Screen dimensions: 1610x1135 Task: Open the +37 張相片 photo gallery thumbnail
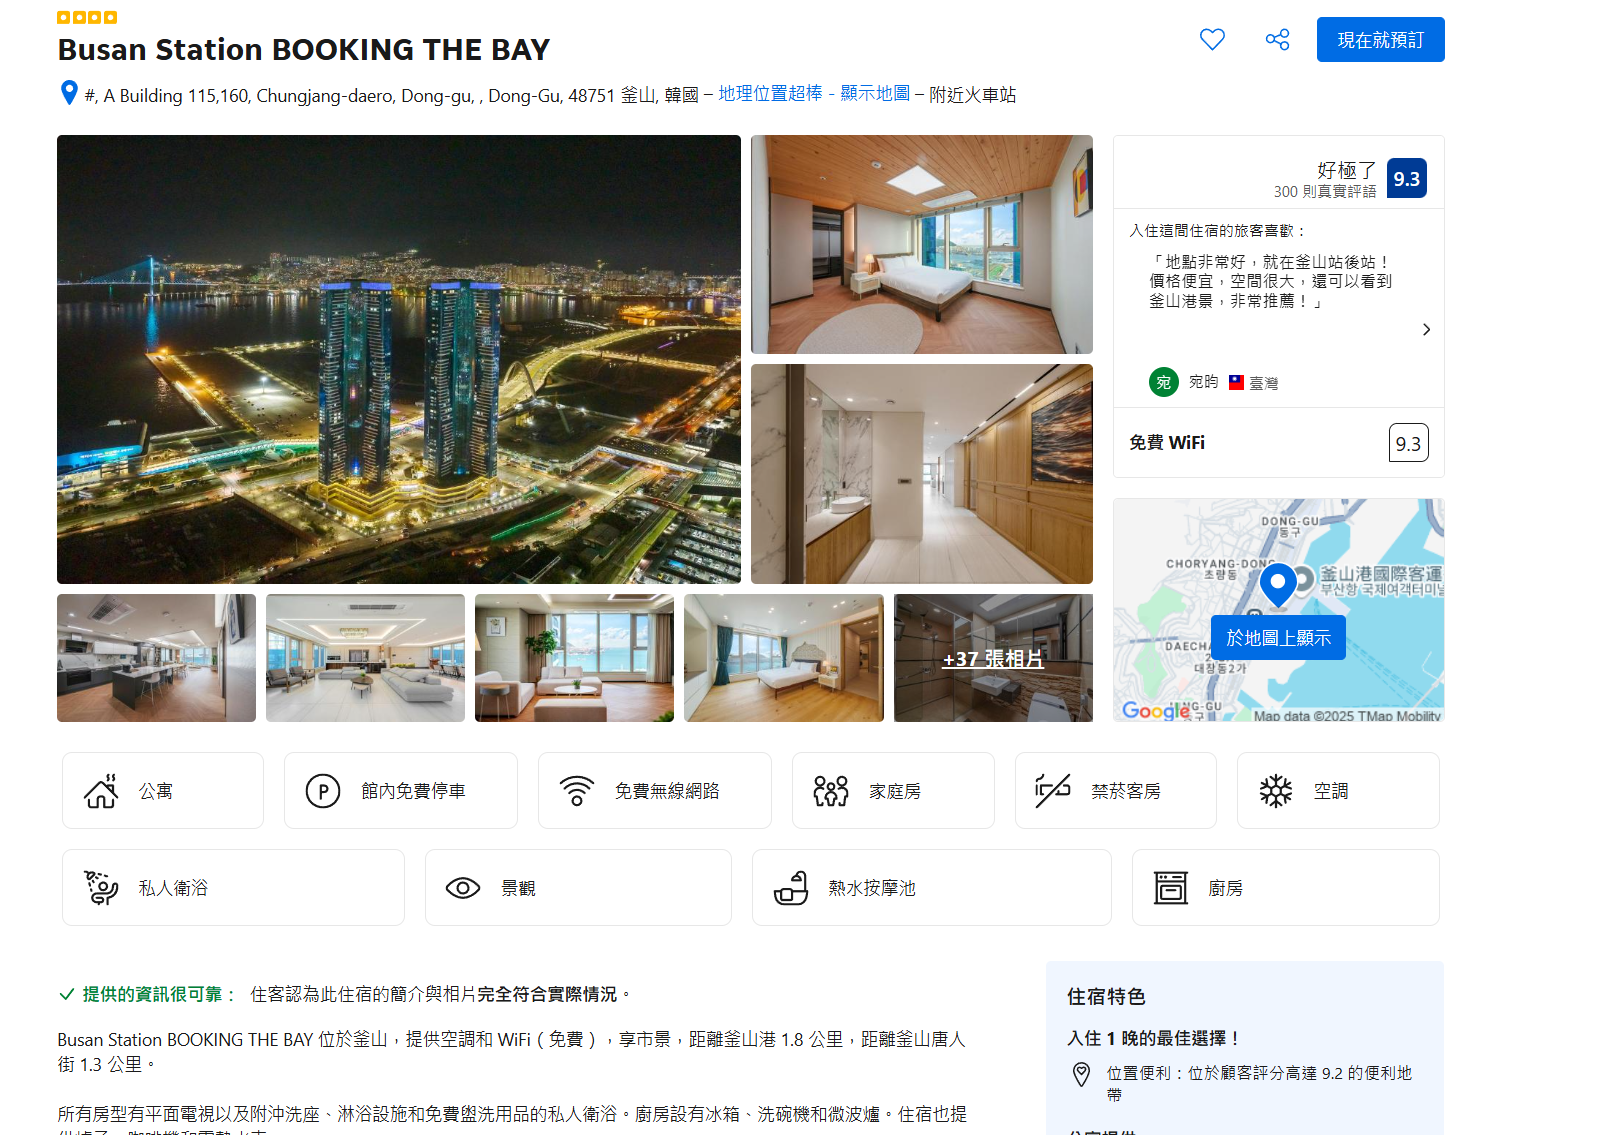tap(993, 658)
